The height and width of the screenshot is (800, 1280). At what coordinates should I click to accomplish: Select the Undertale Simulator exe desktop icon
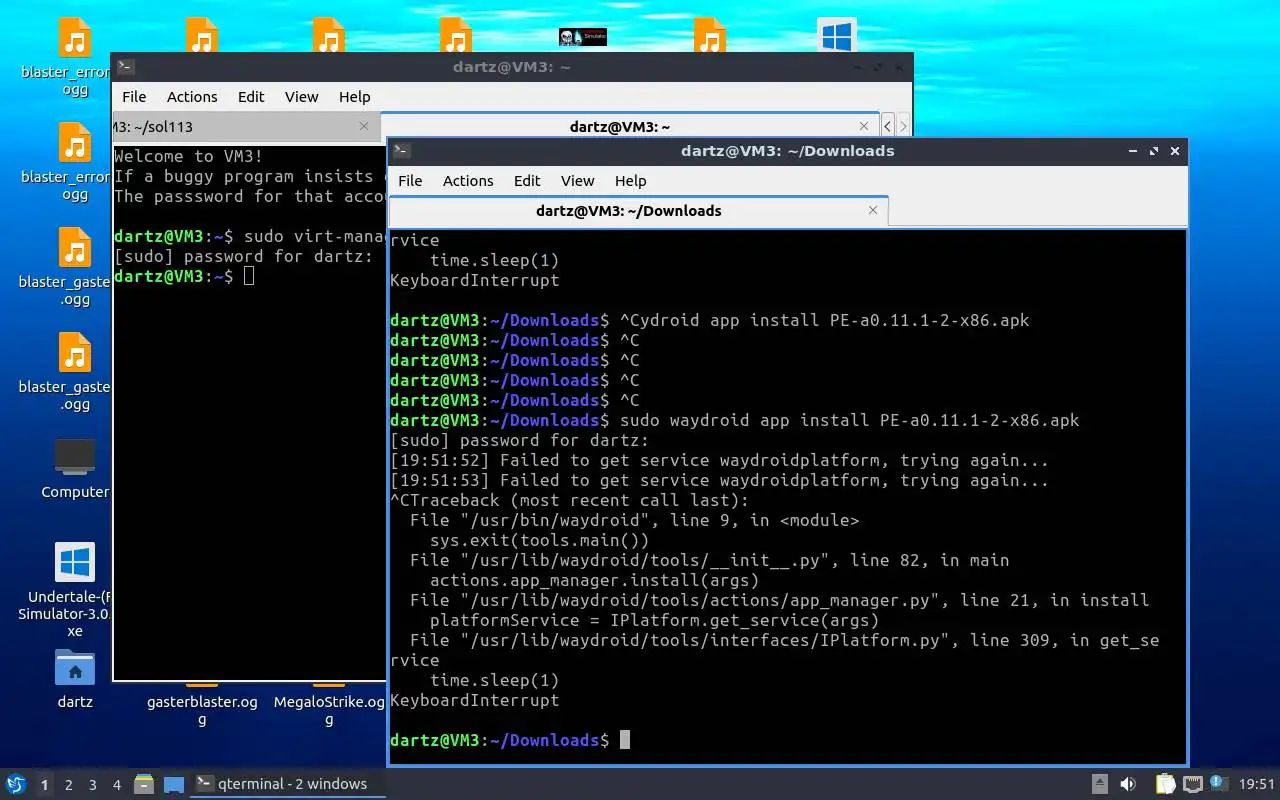point(75,590)
